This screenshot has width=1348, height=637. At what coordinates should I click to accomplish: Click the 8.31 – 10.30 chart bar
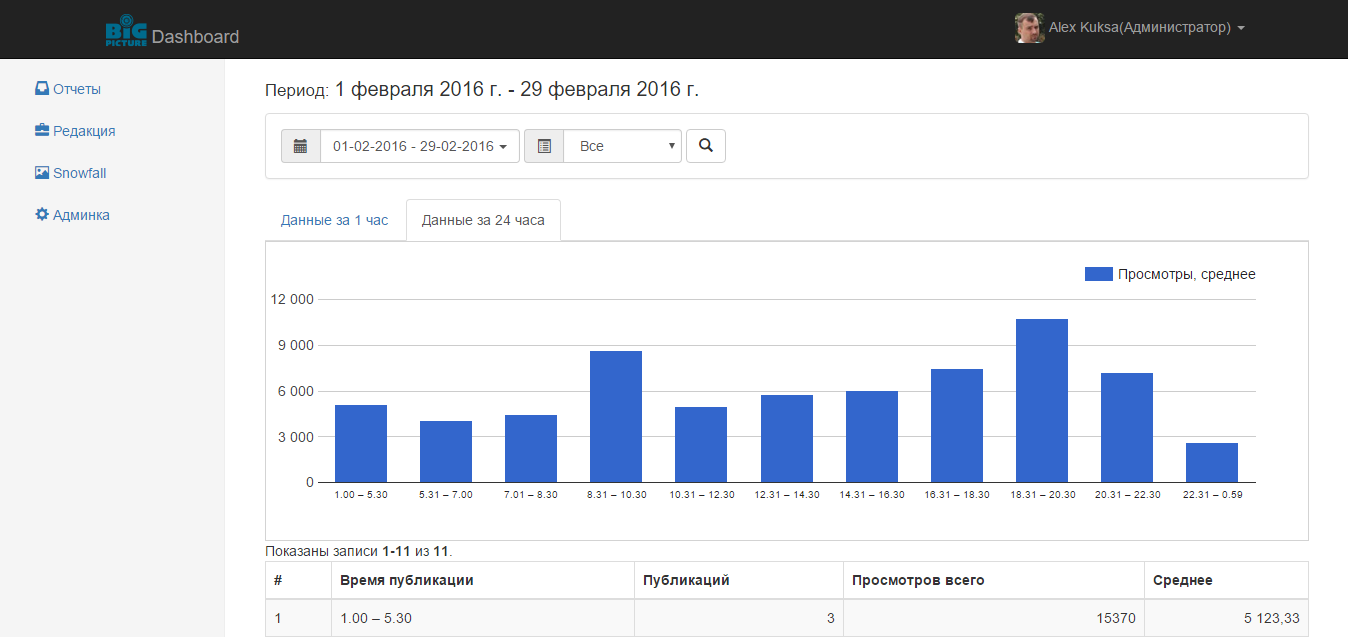pos(616,417)
